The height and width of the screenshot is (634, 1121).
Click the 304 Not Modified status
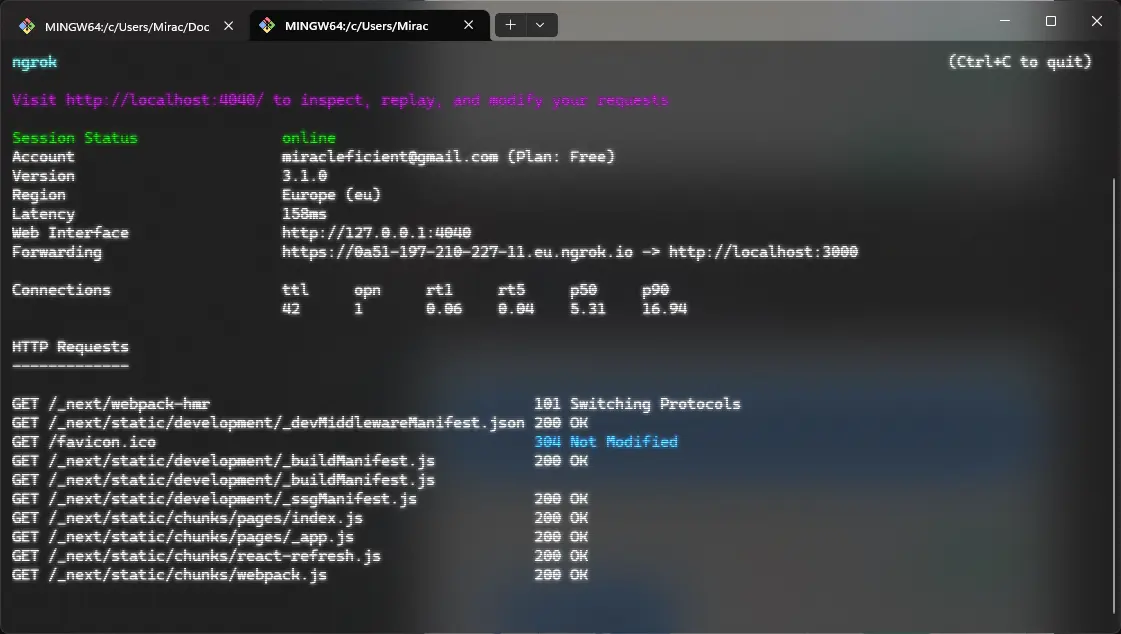(606, 442)
